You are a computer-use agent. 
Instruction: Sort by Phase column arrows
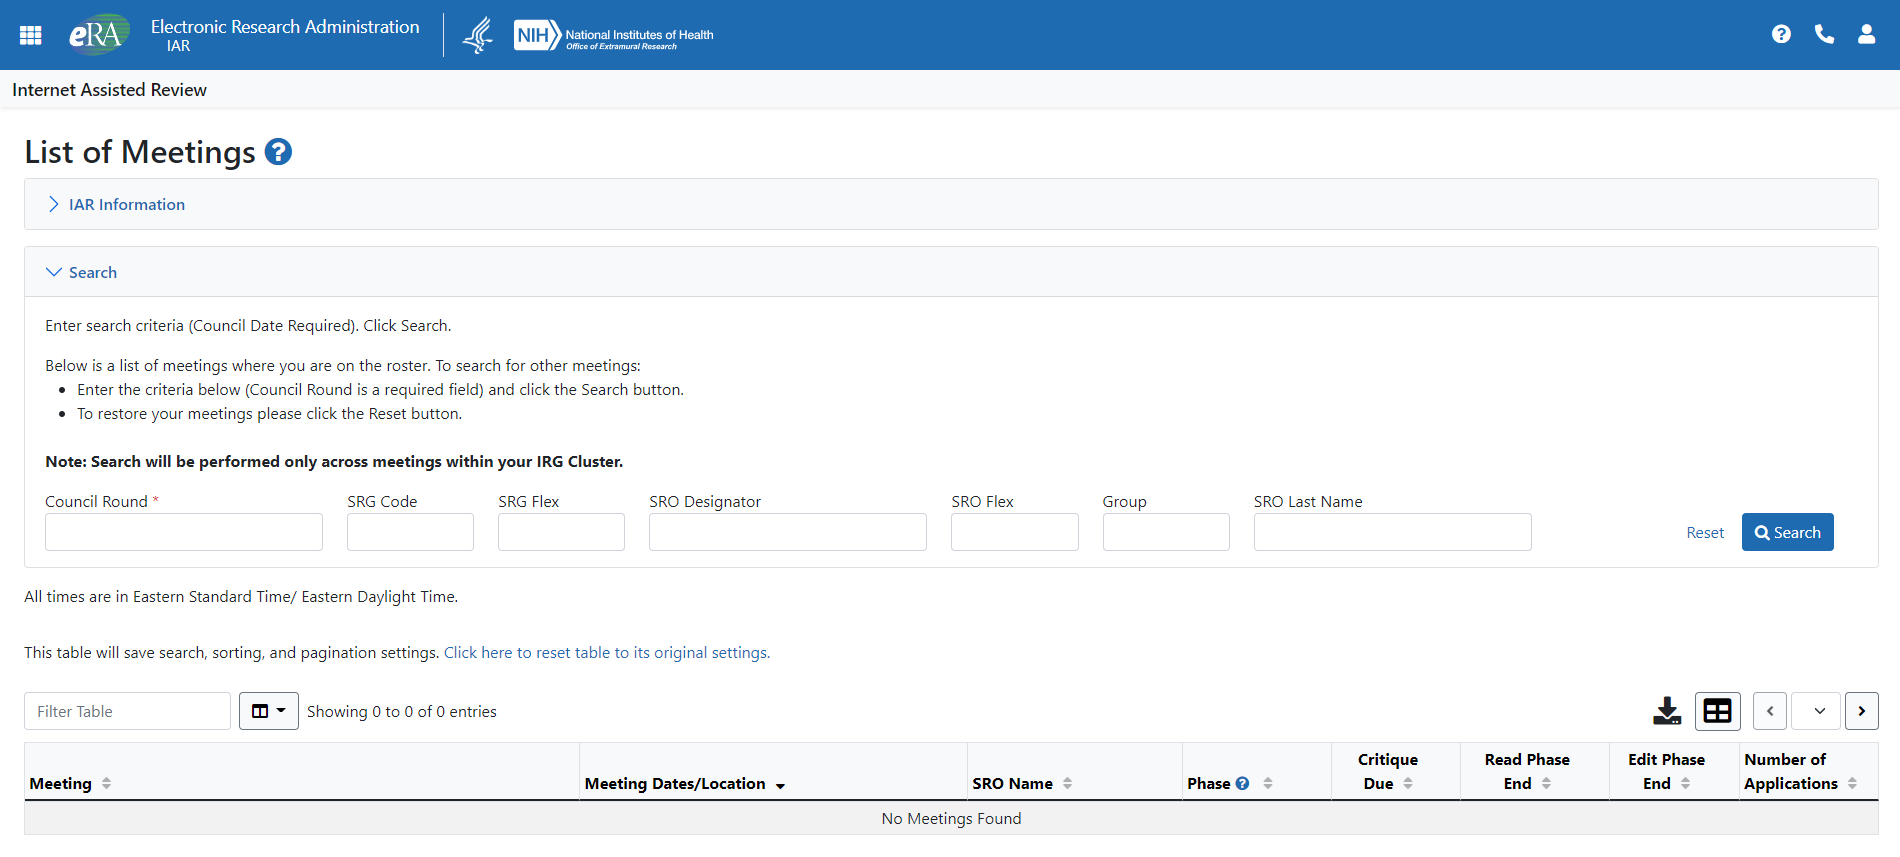1267,784
